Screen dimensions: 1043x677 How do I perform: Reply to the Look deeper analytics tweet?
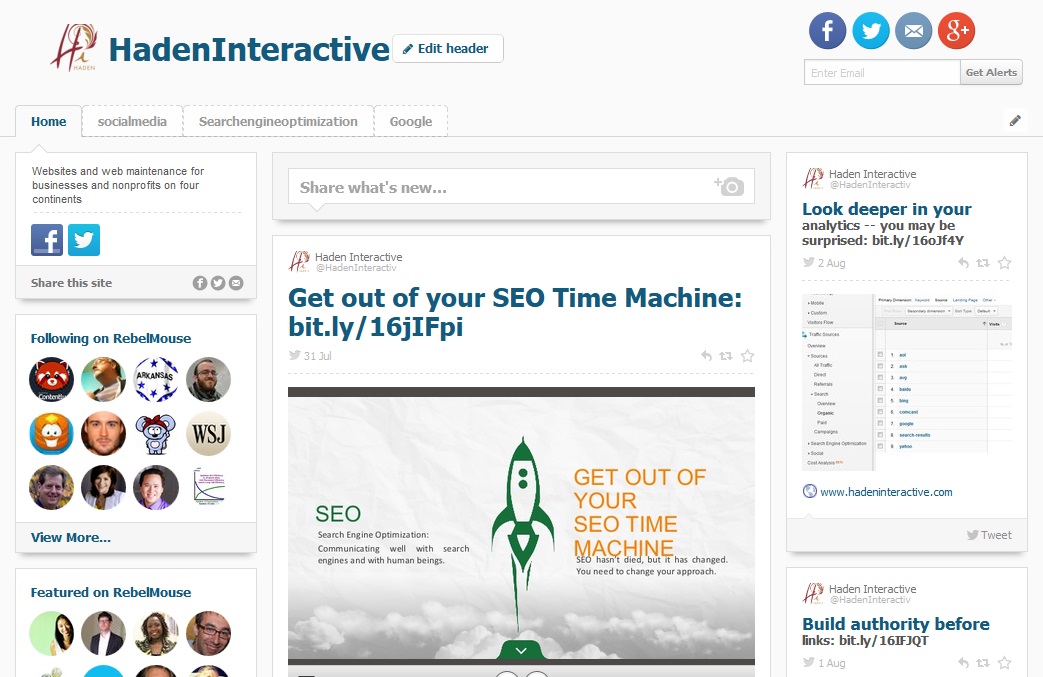[x=963, y=263]
